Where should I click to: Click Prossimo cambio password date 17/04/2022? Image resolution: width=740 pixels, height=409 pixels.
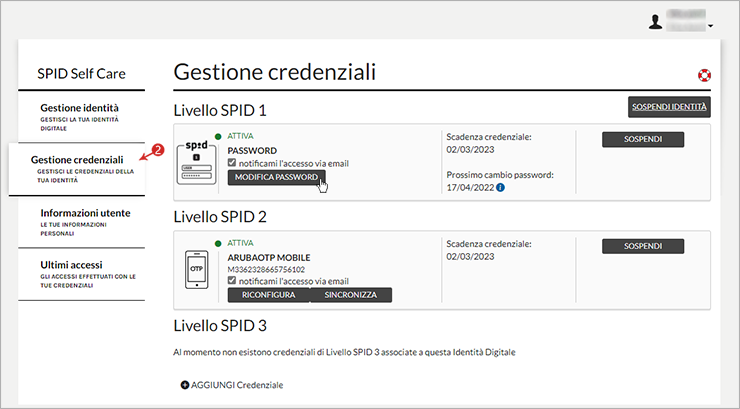[470, 187]
